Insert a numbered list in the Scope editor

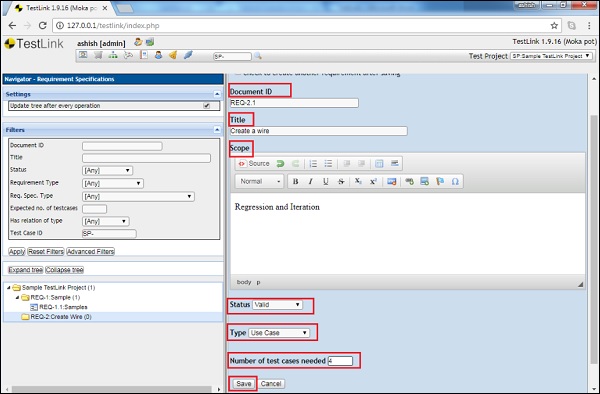[313, 164]
